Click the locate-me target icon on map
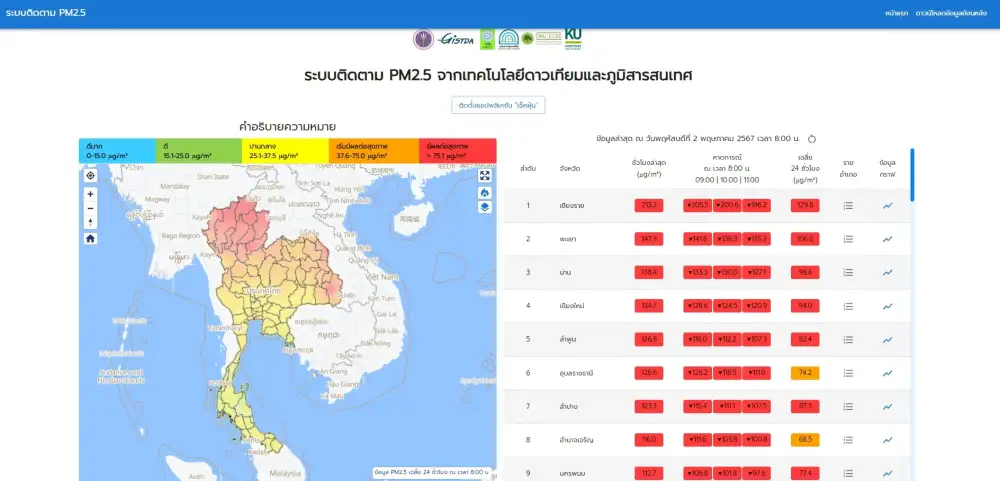Viewport: 1000px width, 481px height. pyautogui.click(x=90, y=175)
